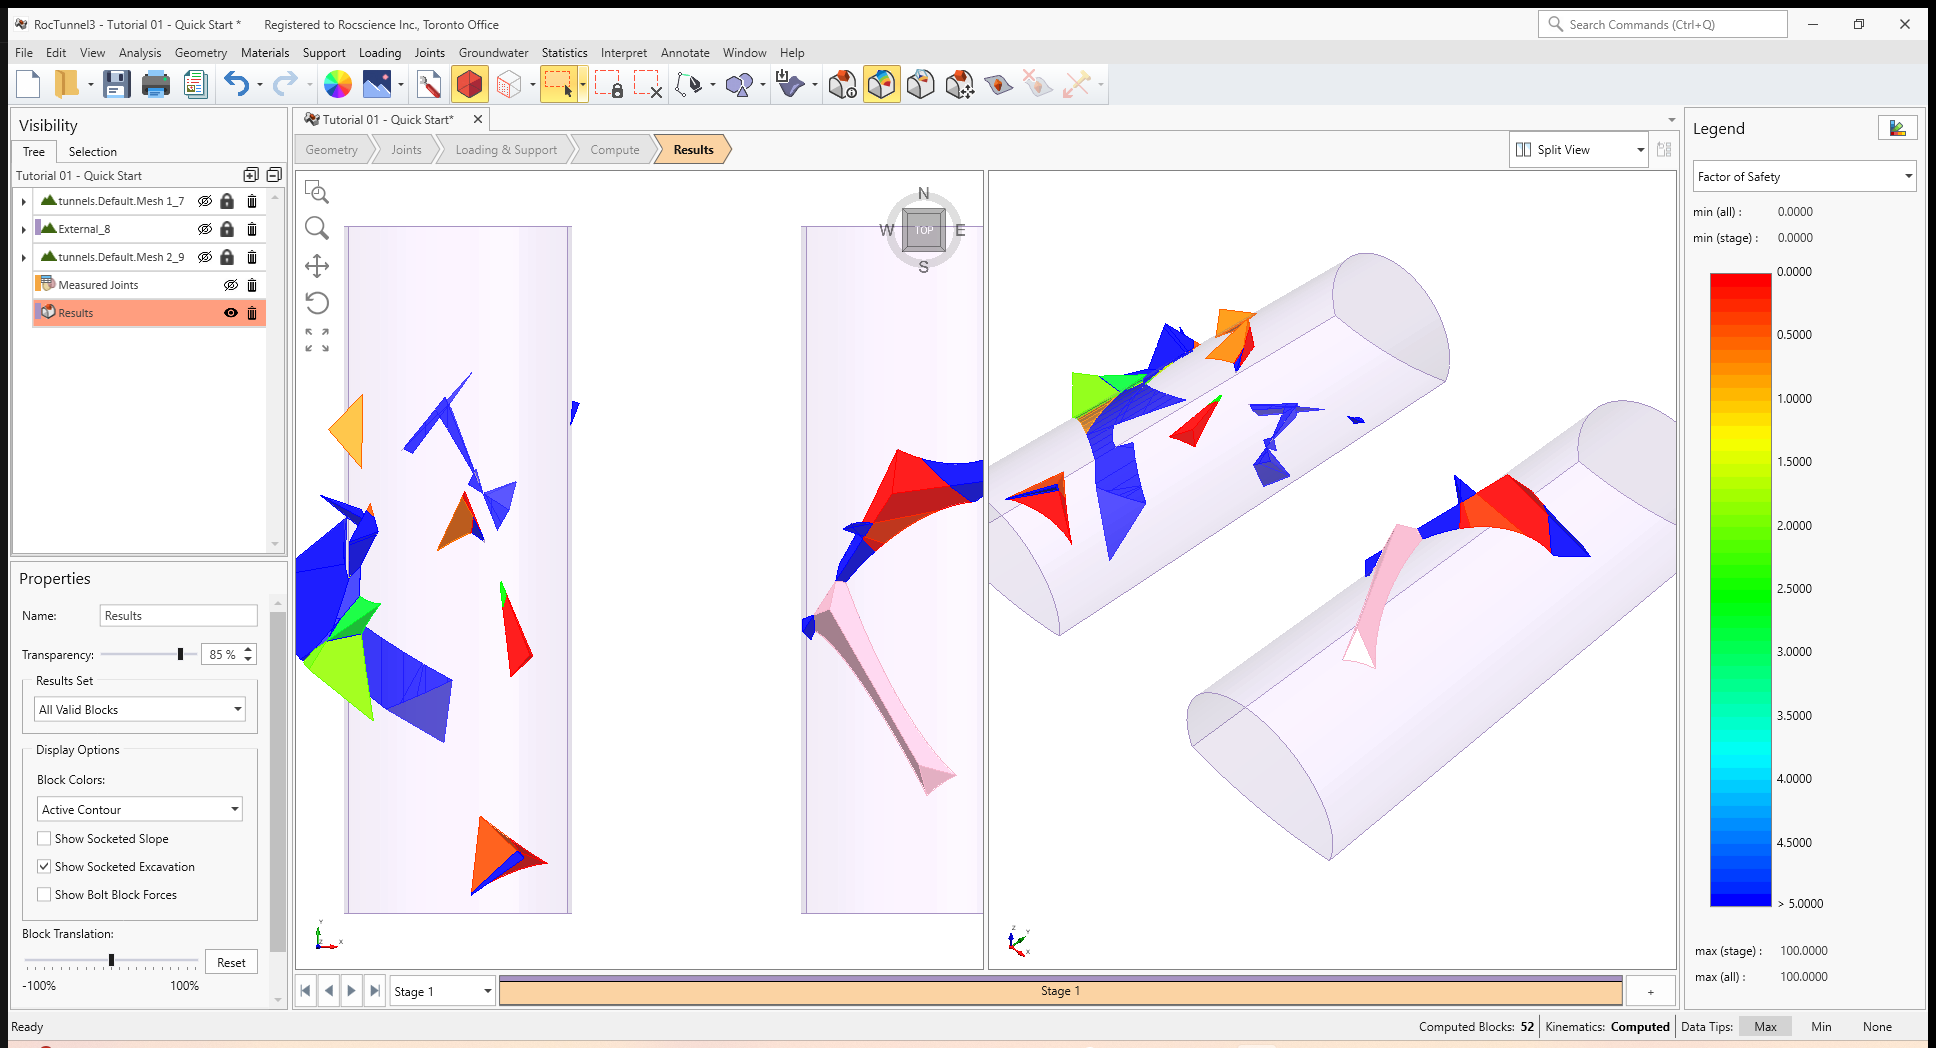Viewport: 1936px width, 1048px height.
Task: Toggle the highlighted results contour tunnel icon
Action: (881, 85)
